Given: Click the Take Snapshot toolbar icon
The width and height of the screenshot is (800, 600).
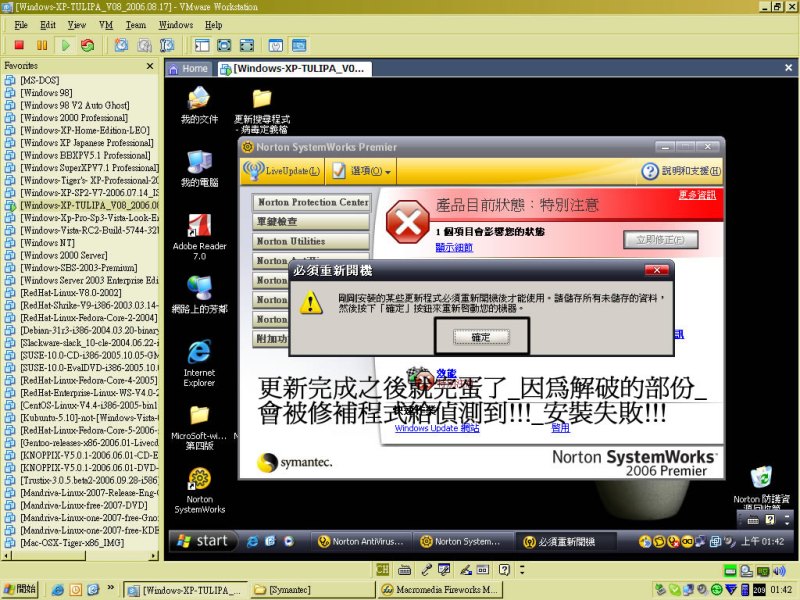Looking at the screenshot, I should coord(121,45).
